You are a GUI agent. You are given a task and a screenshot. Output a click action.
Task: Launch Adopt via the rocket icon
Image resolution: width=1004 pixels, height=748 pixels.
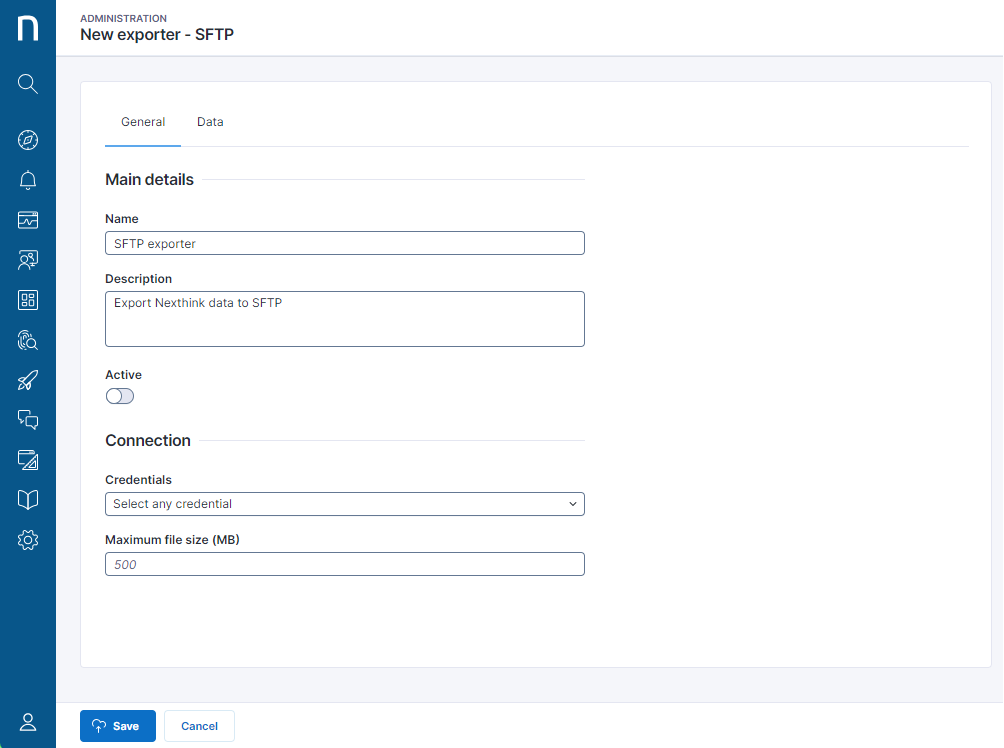(27, 380)
